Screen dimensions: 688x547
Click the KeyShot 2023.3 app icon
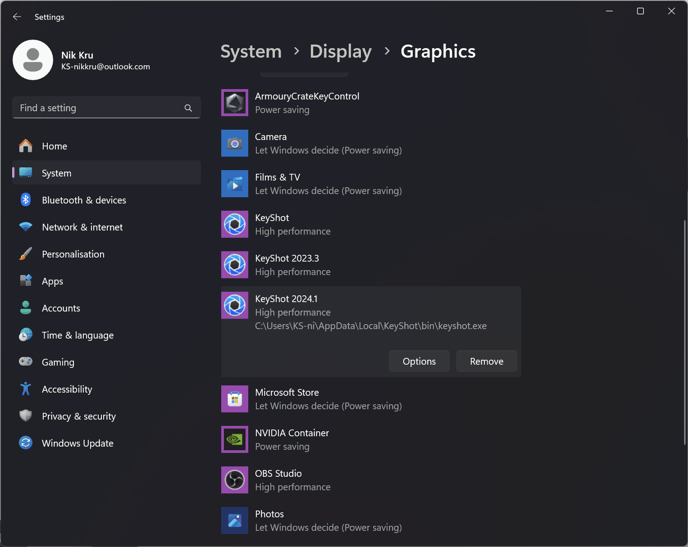coord(234,265)
